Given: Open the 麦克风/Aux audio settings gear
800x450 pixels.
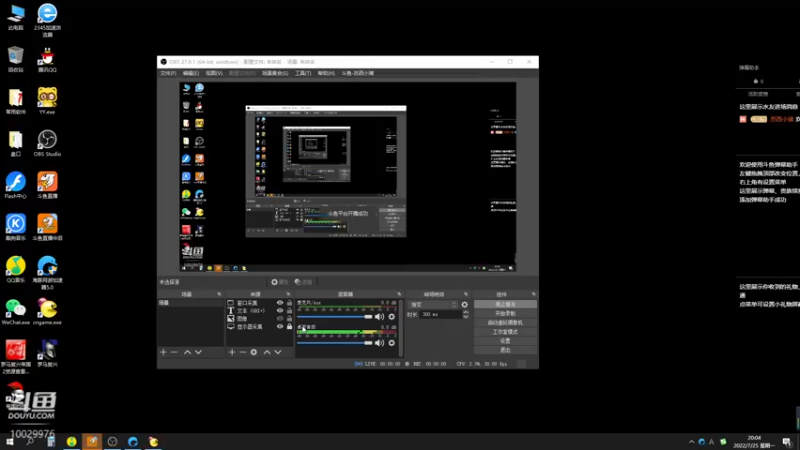Looking at the screenshot, I should (391, 317).
